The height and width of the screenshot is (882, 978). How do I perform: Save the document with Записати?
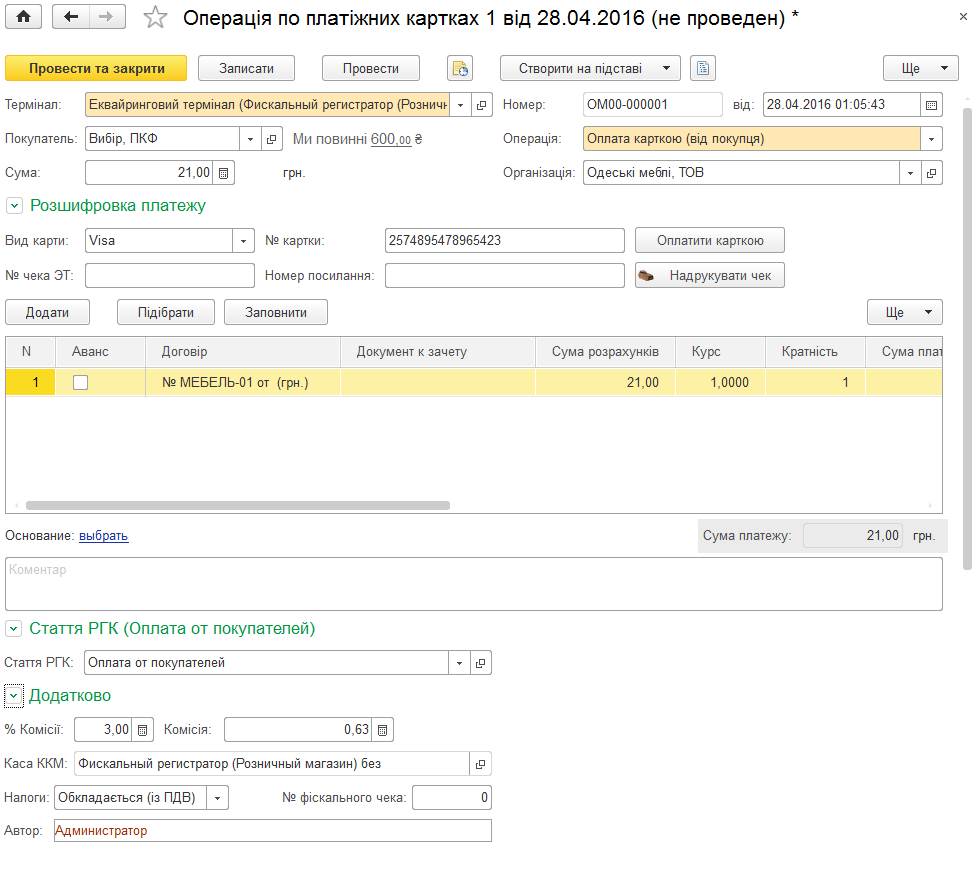click(246, 69)
